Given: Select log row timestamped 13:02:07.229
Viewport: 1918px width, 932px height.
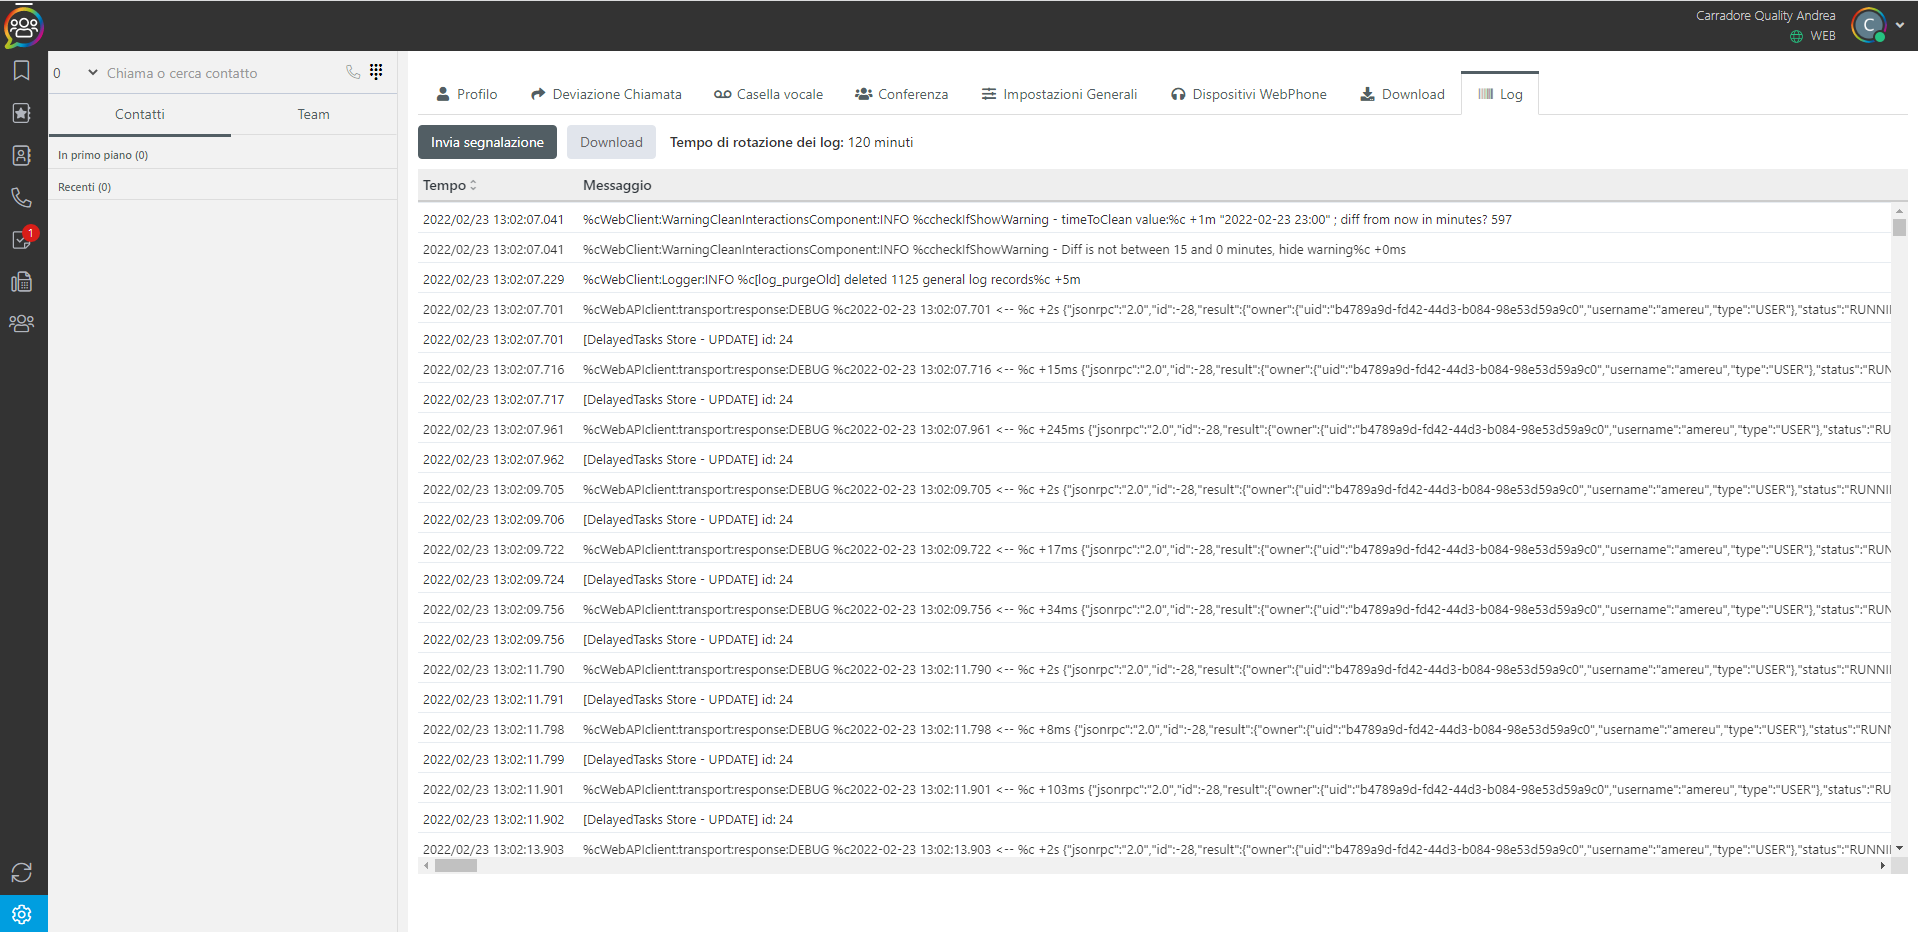Looking at the screenshot, I should point(1155,279).
